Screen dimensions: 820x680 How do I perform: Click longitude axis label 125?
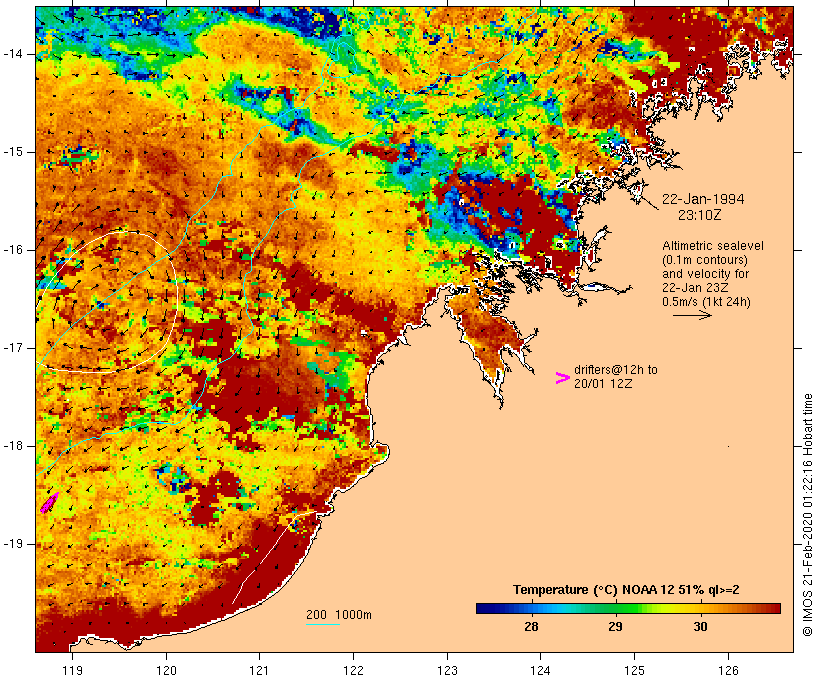point(634,670)
